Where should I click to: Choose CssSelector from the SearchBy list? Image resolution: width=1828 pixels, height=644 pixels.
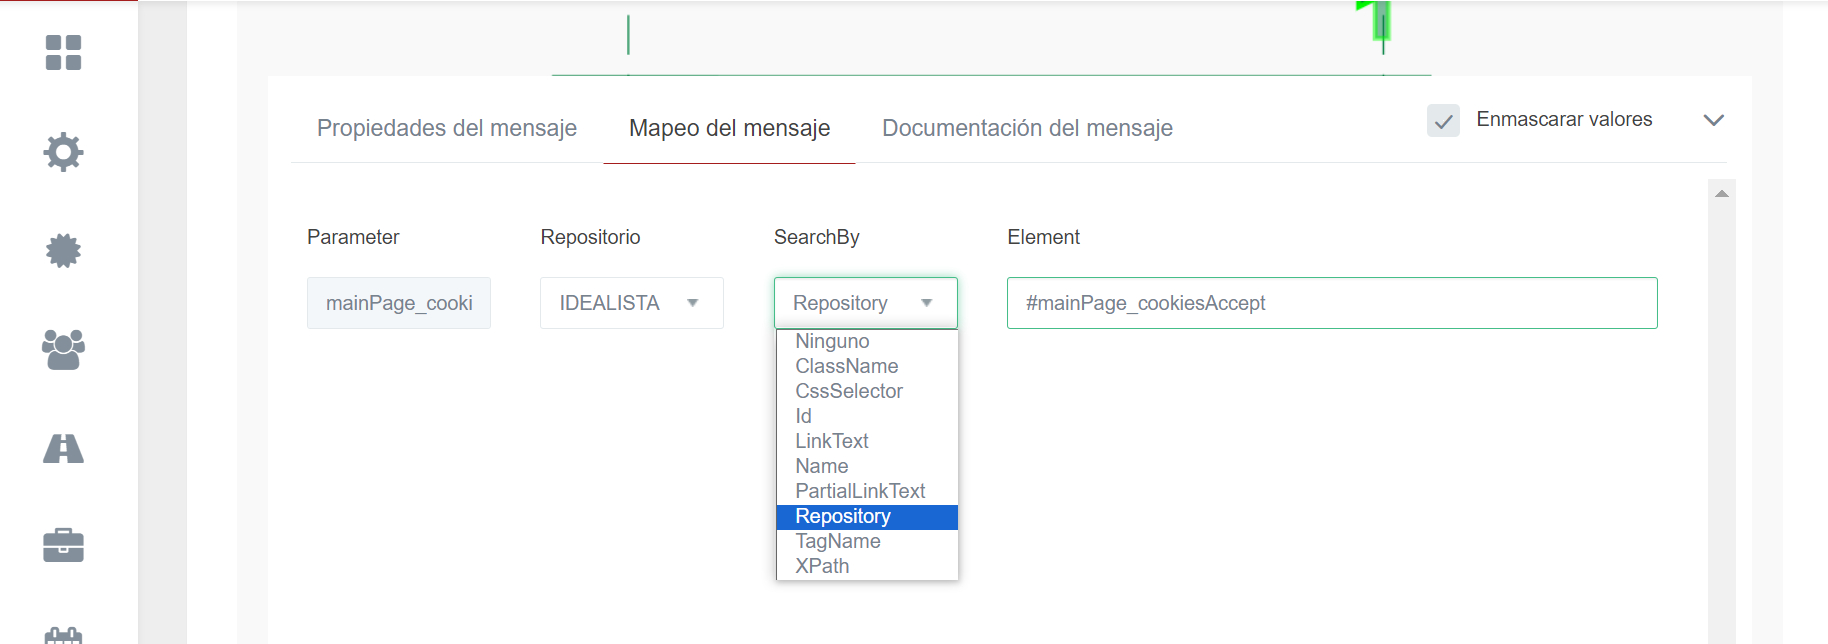coord(849,391)
